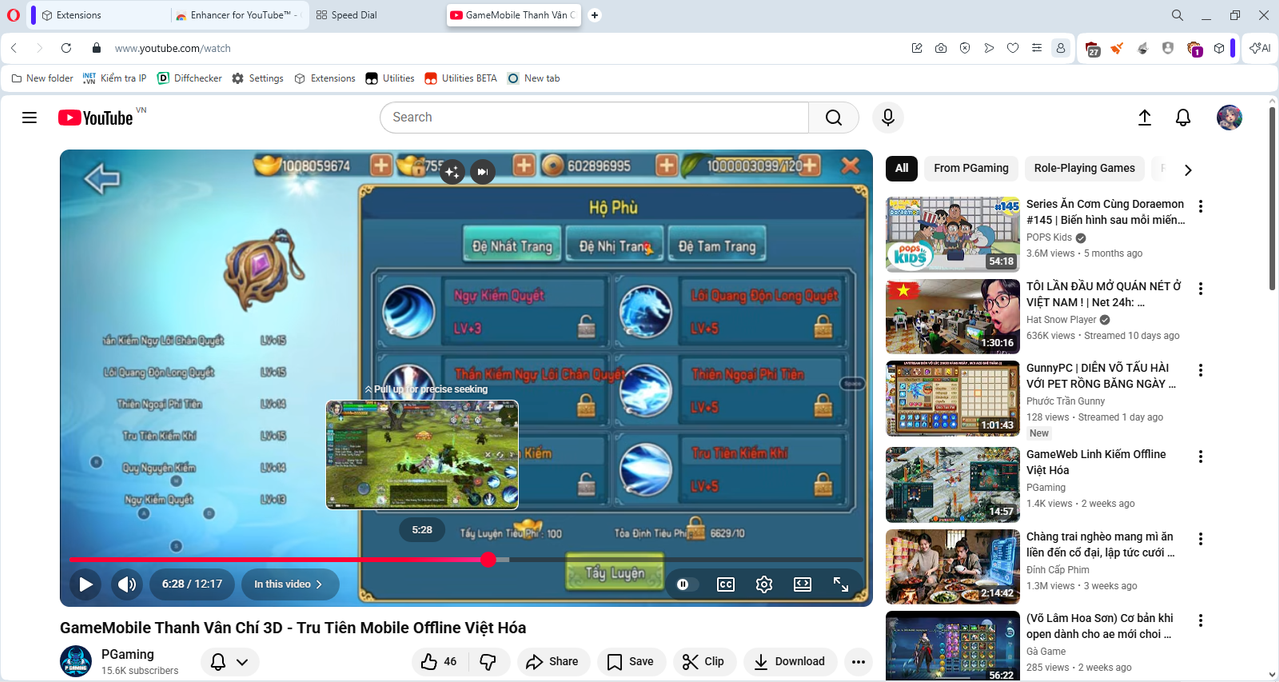Viewport: 1279px width, 682px height.
Task: Open more actions ellipsis below video
Action: click(858, 661)
